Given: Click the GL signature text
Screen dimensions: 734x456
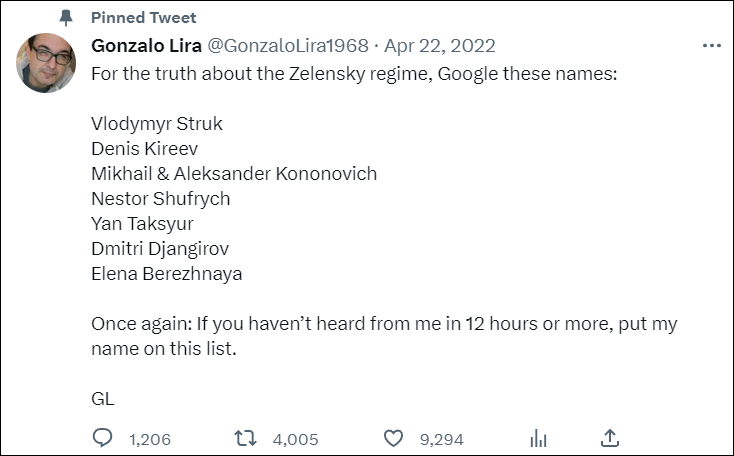Looking at the screenshot, I should tap(103, 398).
